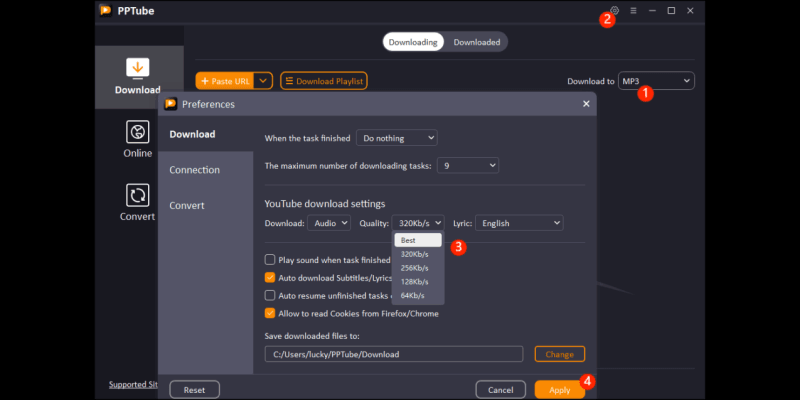The width and height of the screenshot is (800, 400).
Task: Switch to the Downloaded tab
Action: tap(477, 42)
